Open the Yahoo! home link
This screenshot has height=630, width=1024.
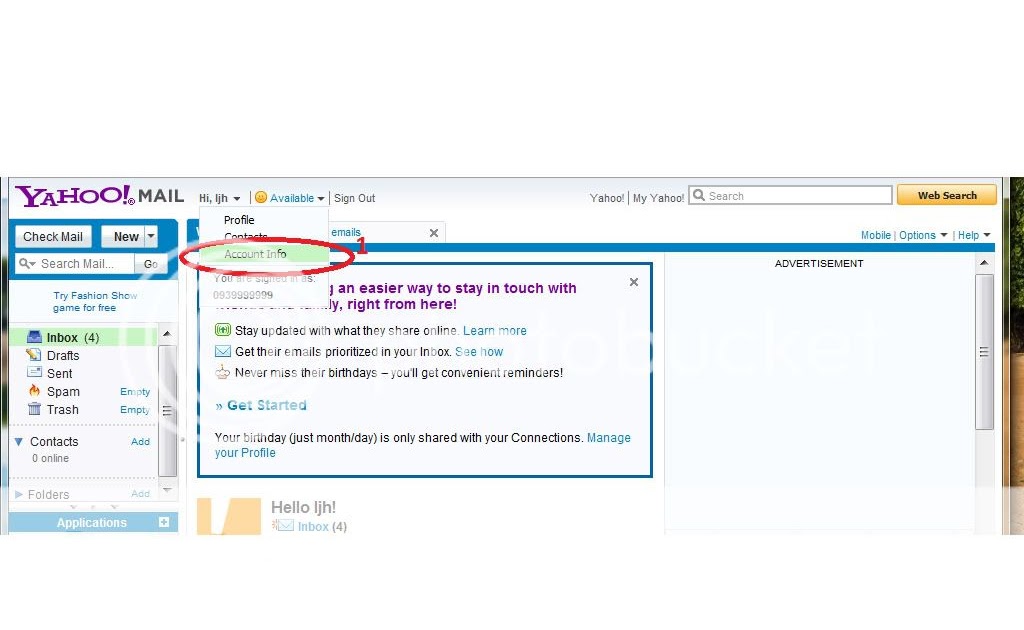tap(607, 198)
